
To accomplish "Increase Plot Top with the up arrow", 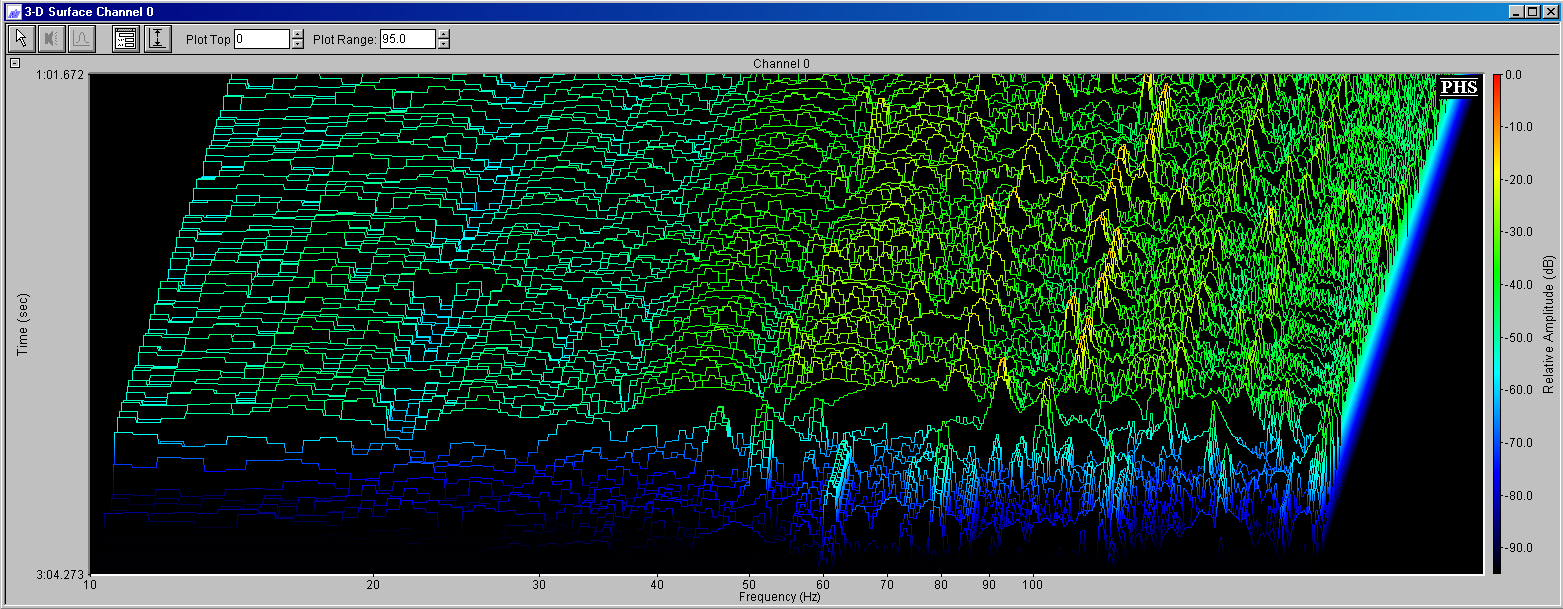I will [x=297, y=34].
